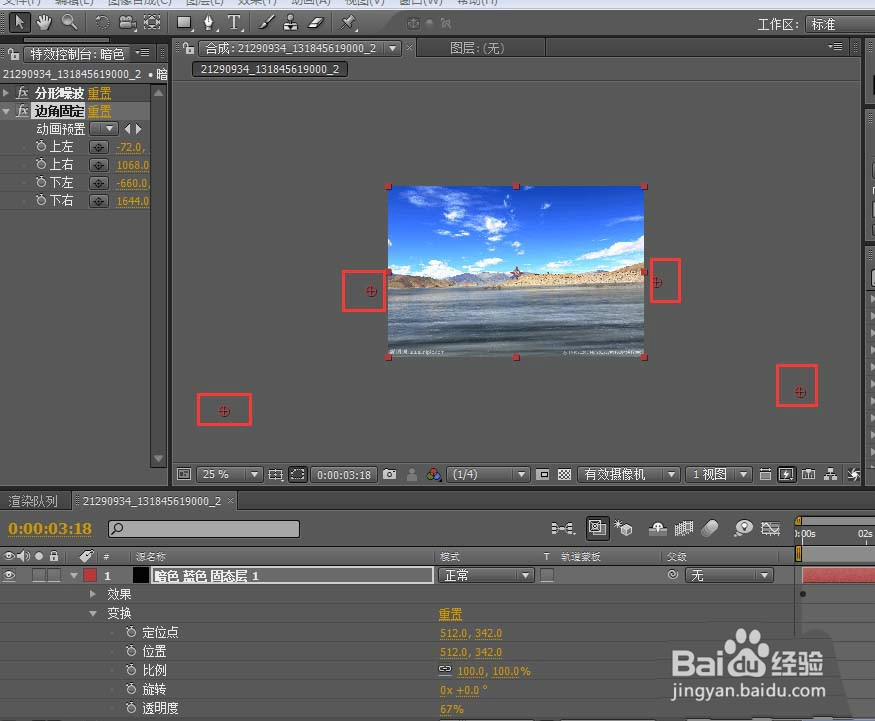Select the Text tool
This screenshot has width=875, height=721.
(x=234, y=22)
